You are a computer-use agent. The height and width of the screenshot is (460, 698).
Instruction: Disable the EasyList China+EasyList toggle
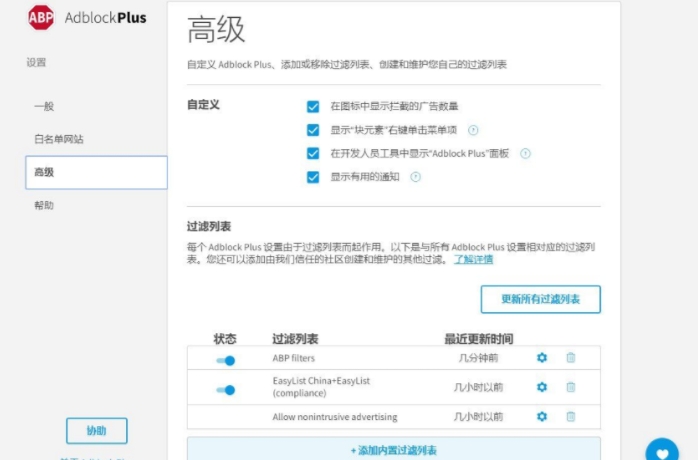coord(226,390)
